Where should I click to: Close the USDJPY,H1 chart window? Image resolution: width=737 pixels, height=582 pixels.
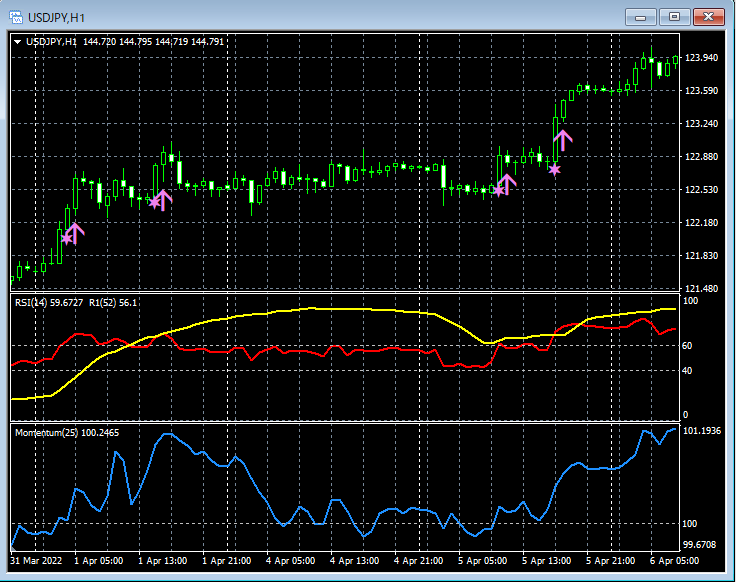(x=708, y=16)
